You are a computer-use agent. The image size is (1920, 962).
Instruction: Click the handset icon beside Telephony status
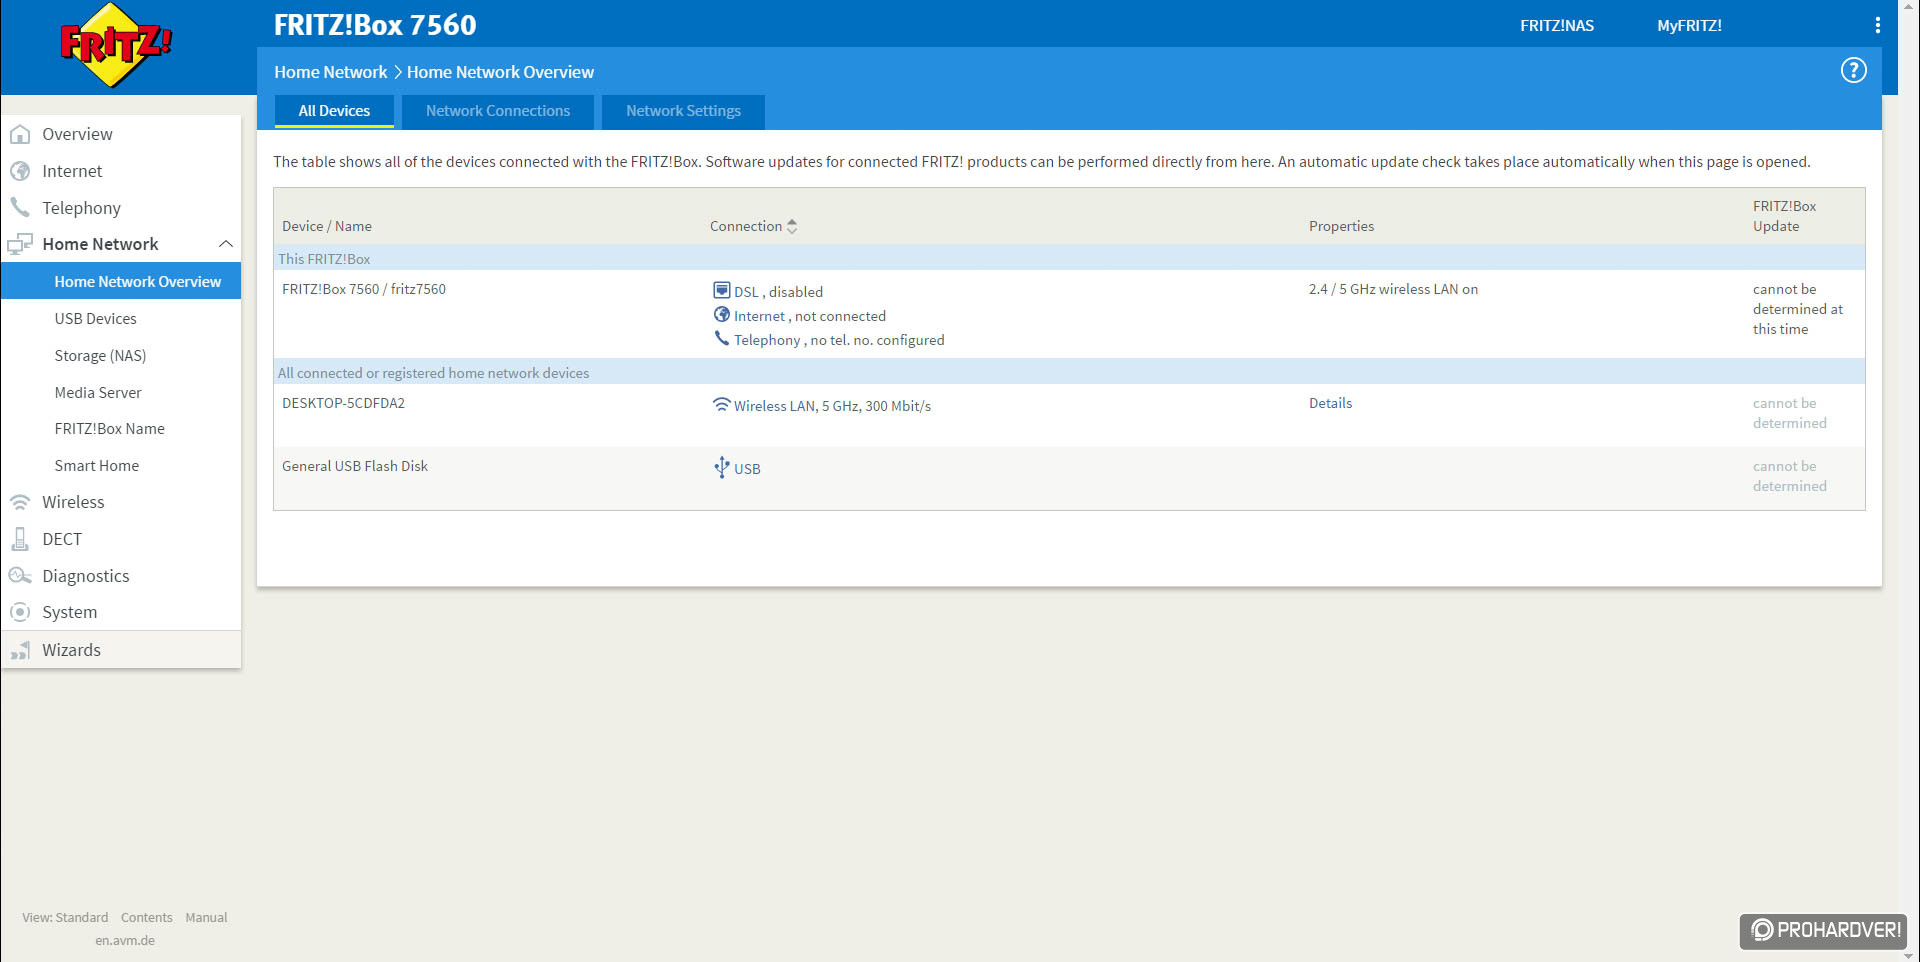coord(721,338)
